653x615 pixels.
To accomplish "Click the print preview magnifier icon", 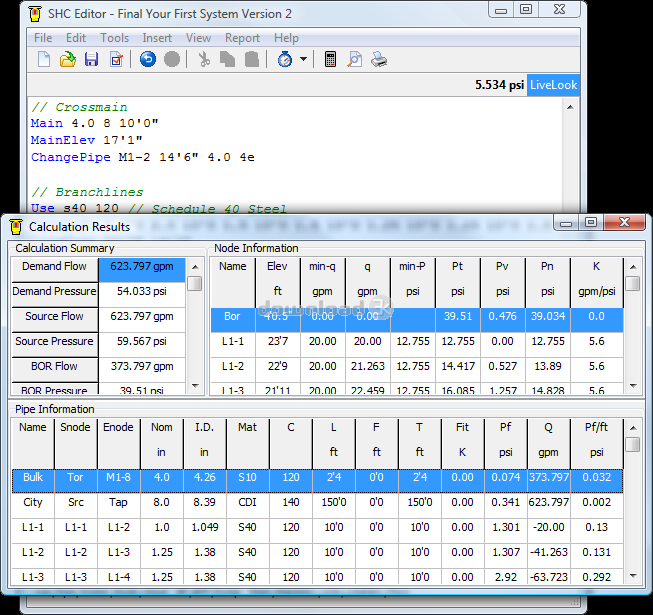I will tap(354, 60).
